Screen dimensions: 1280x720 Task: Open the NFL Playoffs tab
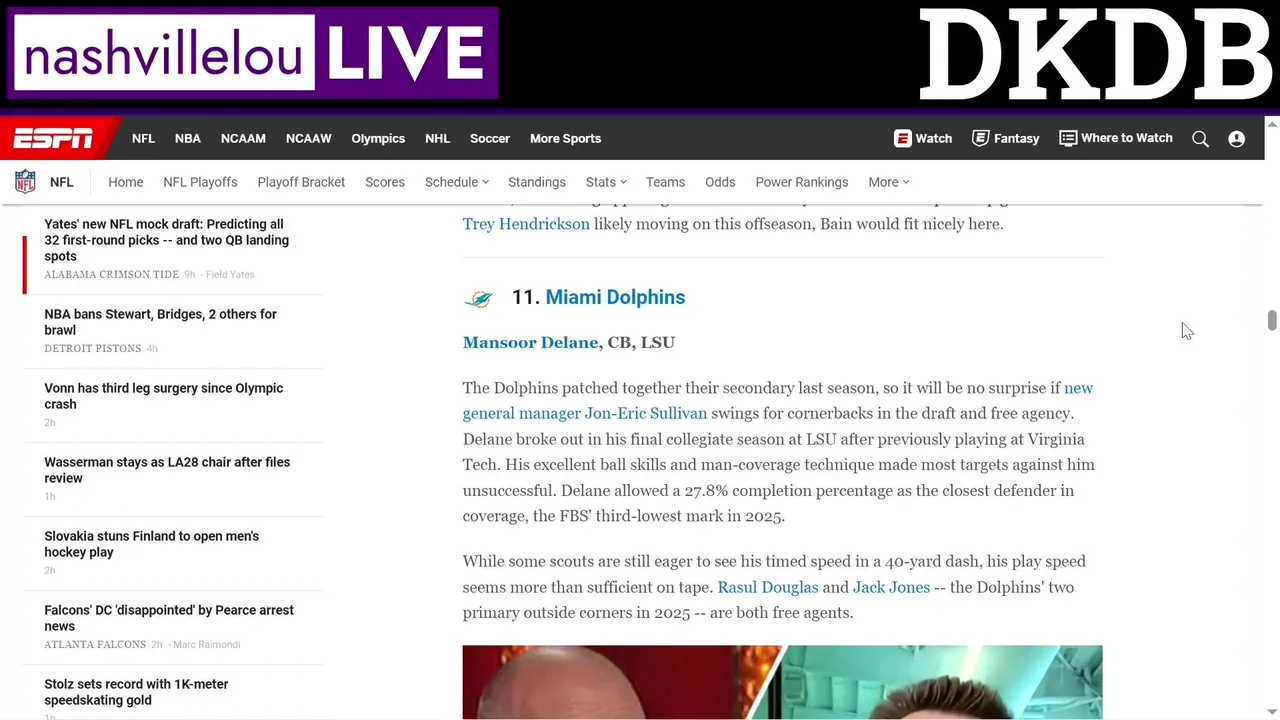200,182
